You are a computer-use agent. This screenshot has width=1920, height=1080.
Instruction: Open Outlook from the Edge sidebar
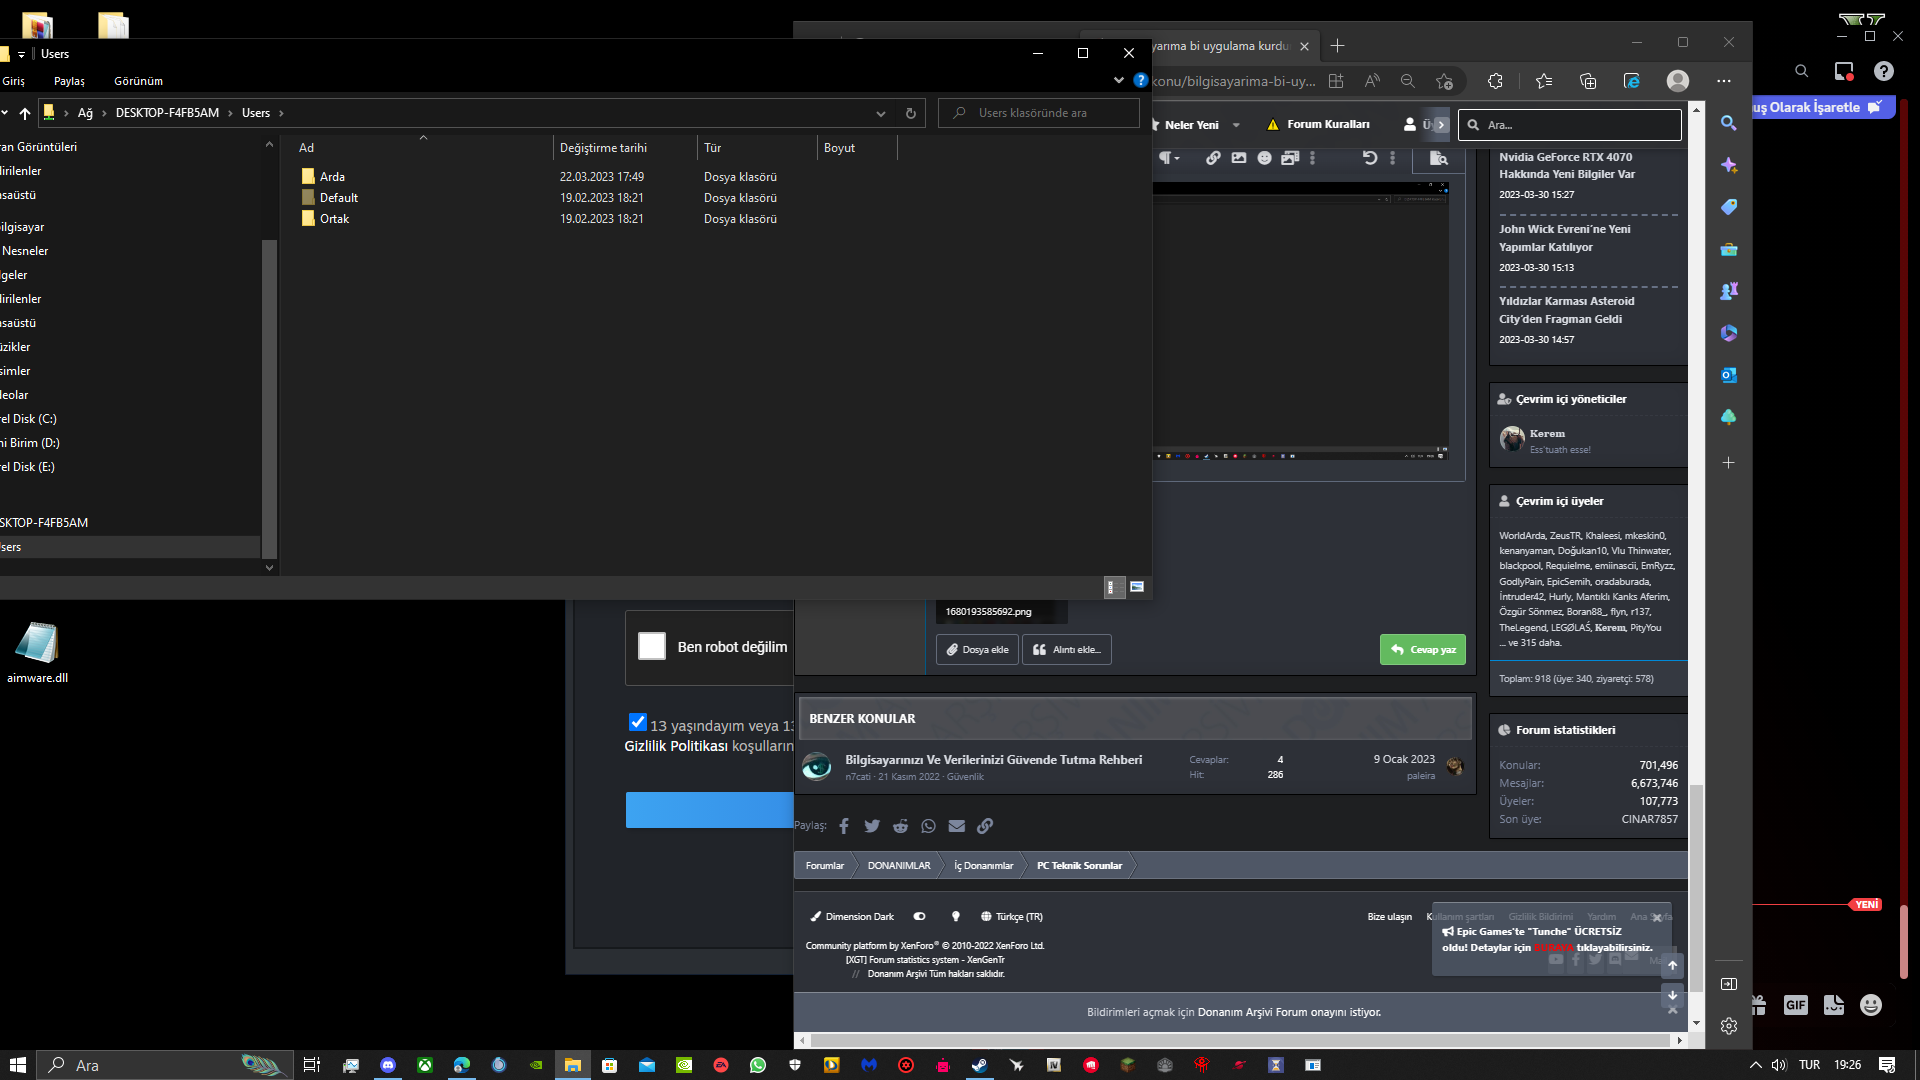click(1729, 375)
